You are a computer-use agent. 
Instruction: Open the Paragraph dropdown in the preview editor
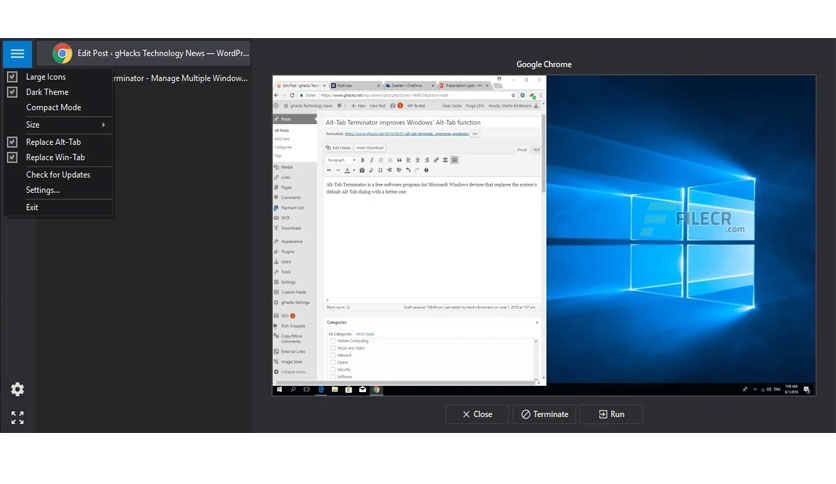point(341,160)
